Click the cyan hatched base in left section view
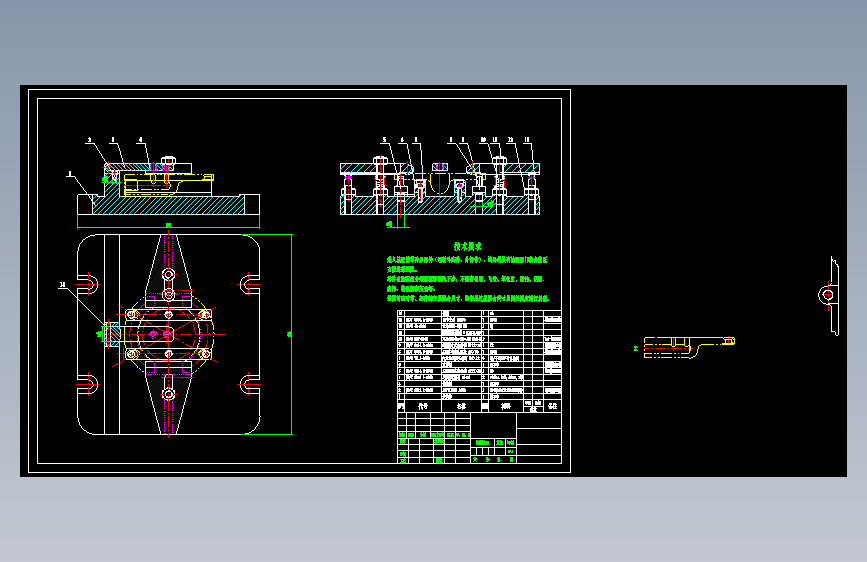Screen dimensions: 867x562 [168, 205]
